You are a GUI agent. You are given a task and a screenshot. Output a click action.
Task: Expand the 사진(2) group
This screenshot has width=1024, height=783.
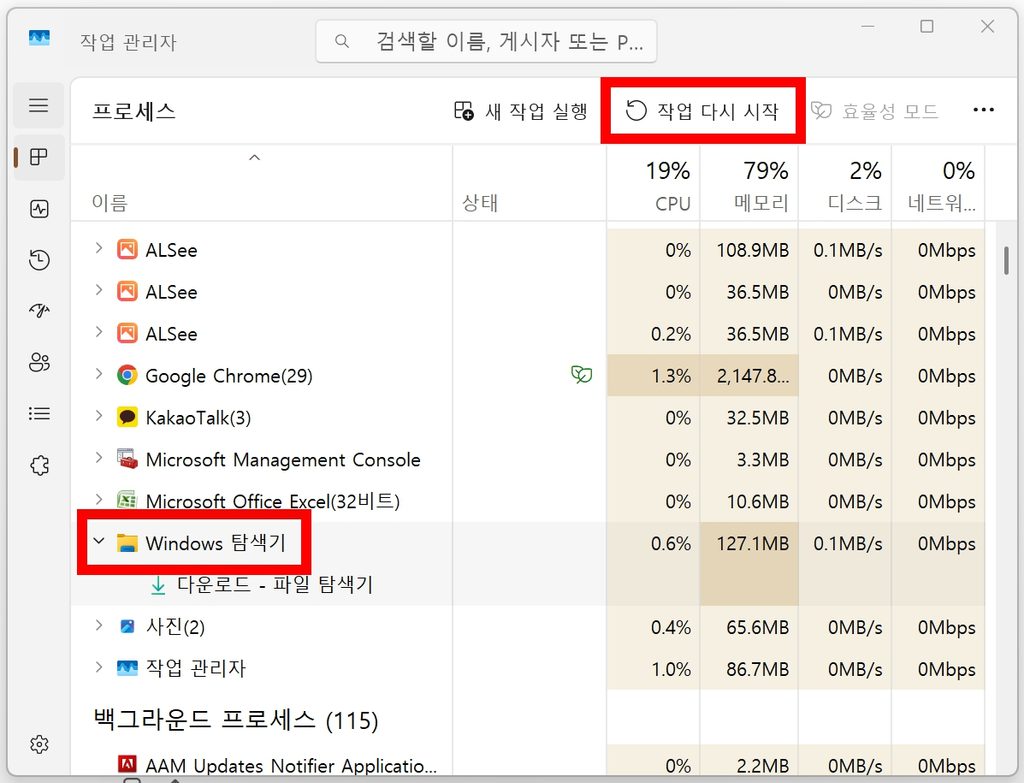point(99,625)
